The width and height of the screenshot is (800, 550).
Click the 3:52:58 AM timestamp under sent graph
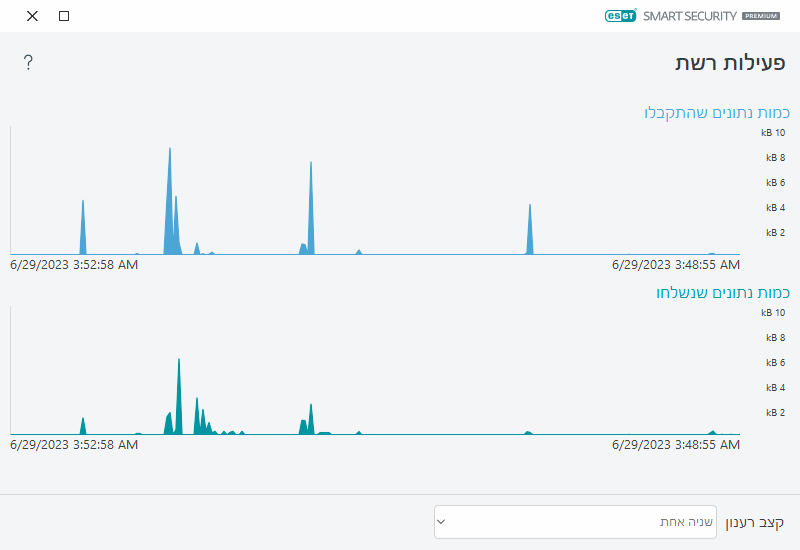tap(74, 445)
